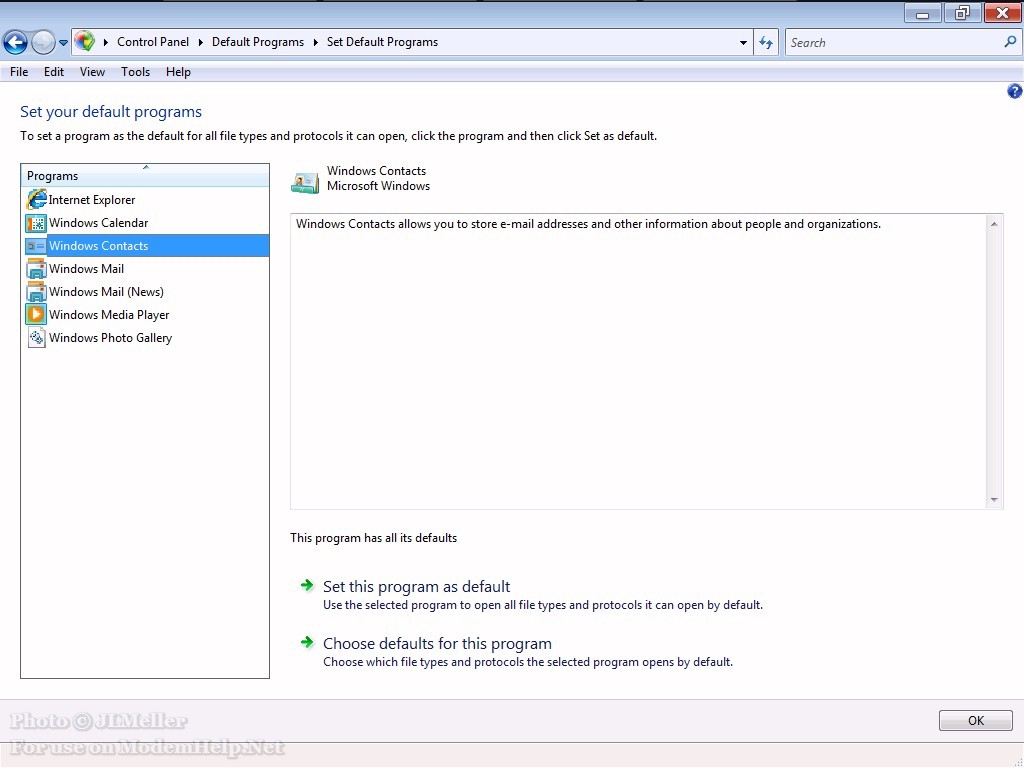1024x768 pixels.
Task: Navigate to Control Panel breadcrumb
Action: point(153,42)
